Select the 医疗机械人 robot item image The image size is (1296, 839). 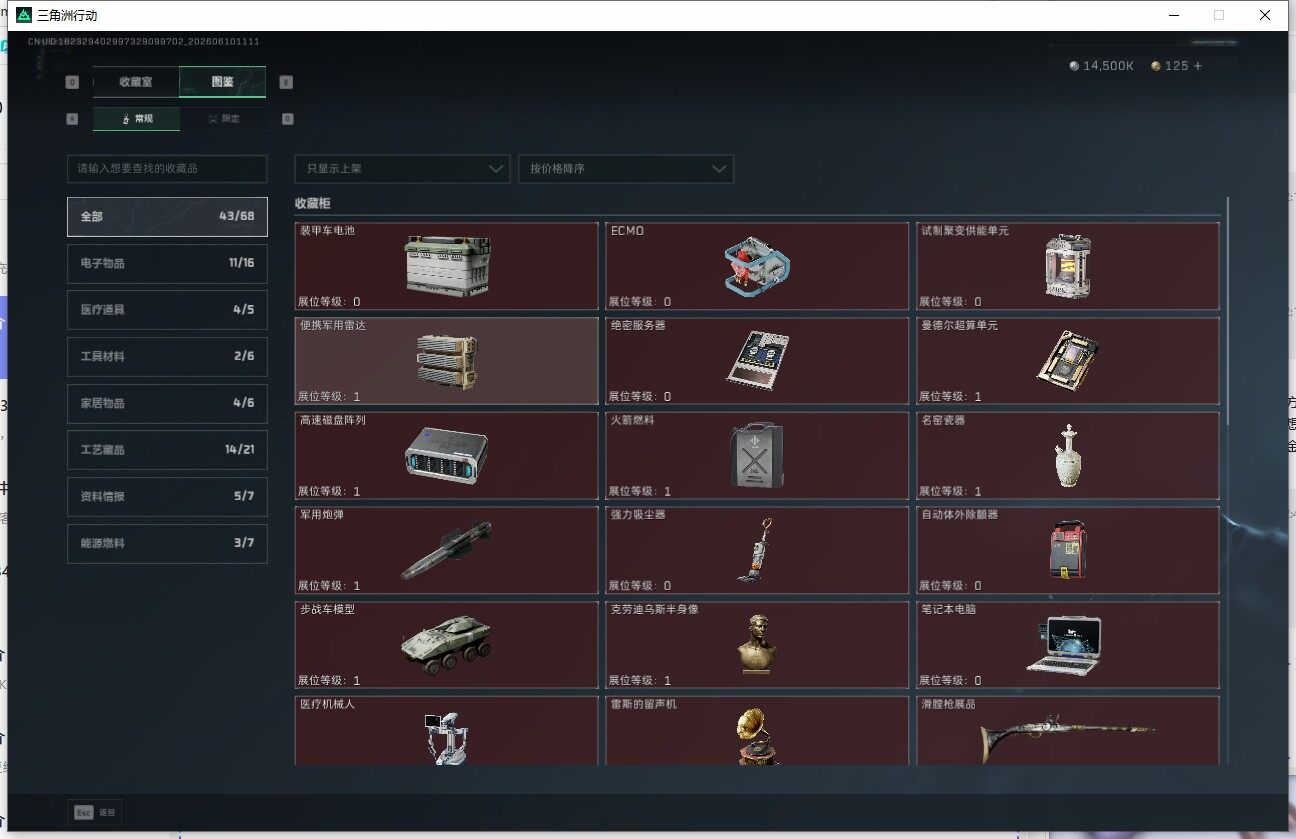(446, 738)
